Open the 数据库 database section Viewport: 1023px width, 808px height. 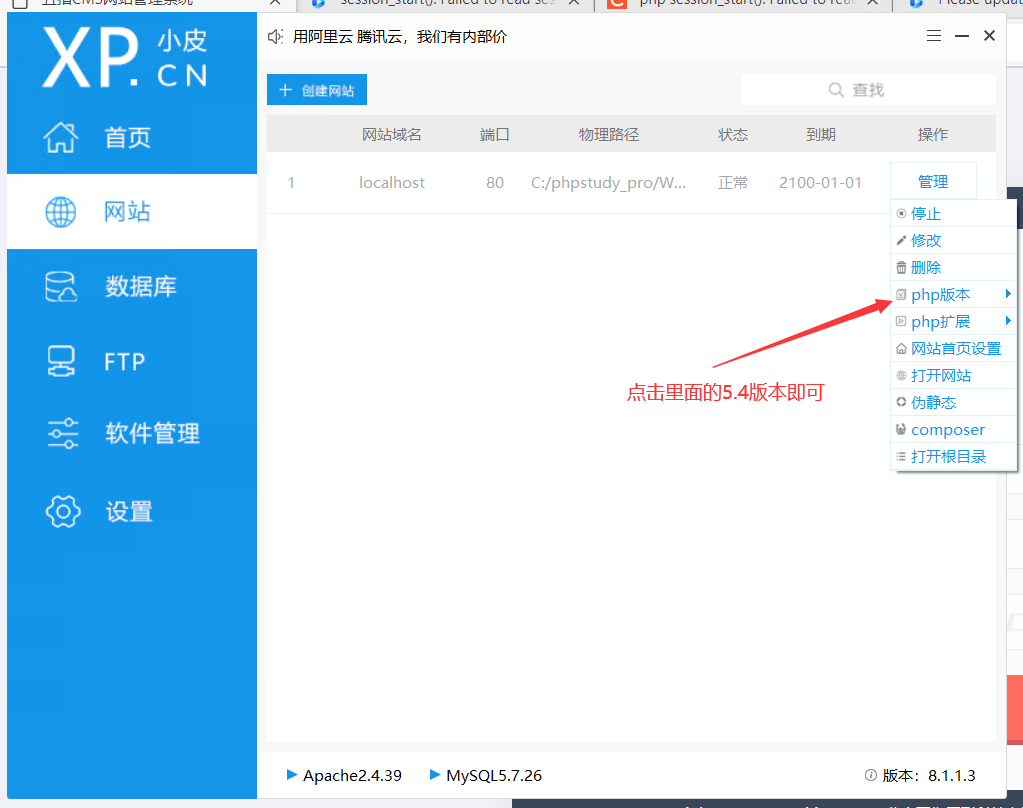tap(132, 287)
